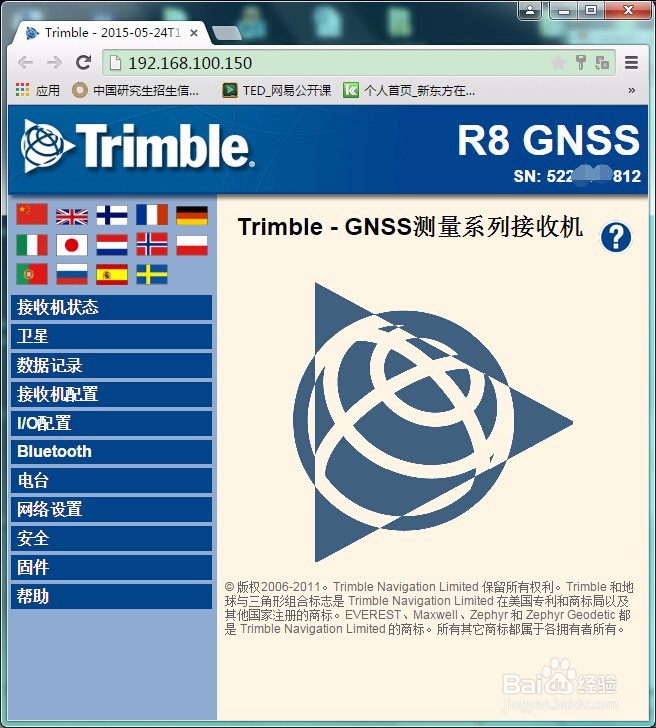Viewport: 656px width, 728px height.
Task: Select the Japanese flag language icon
Action: point(72,245)
